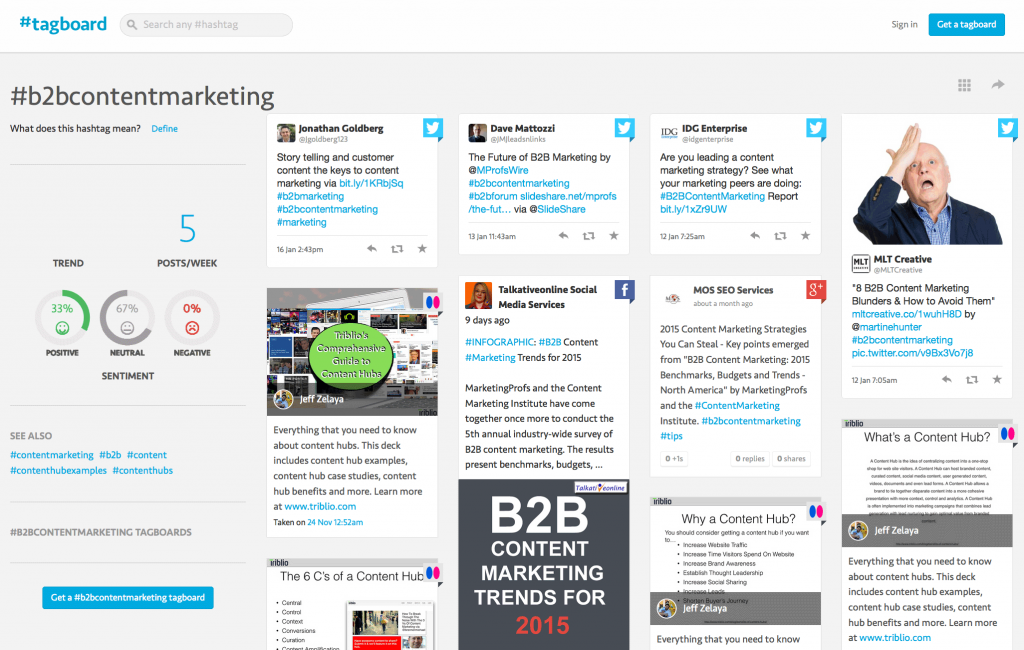Click the Define hashtag link
The height and width of the screenshot is (650, 1024).
click(x=164, y=129)
